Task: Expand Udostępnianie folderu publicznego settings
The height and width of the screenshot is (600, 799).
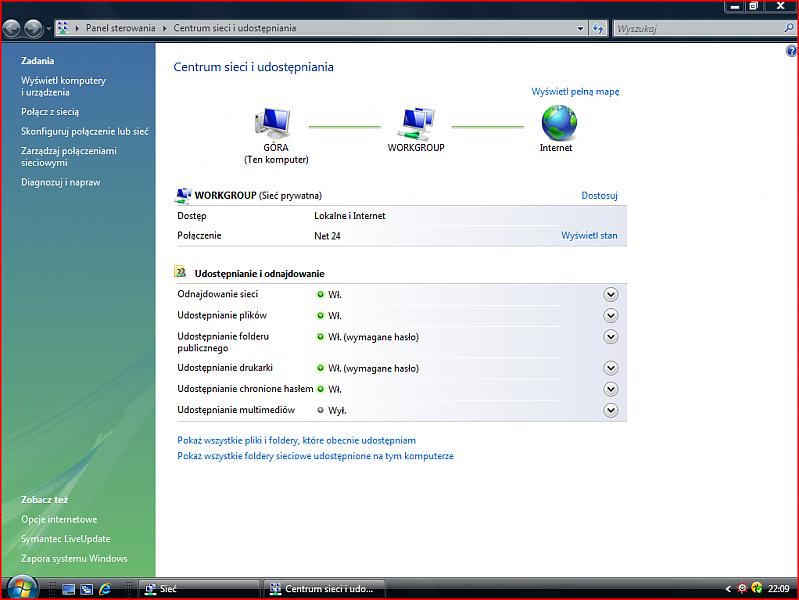Action: 610,337
